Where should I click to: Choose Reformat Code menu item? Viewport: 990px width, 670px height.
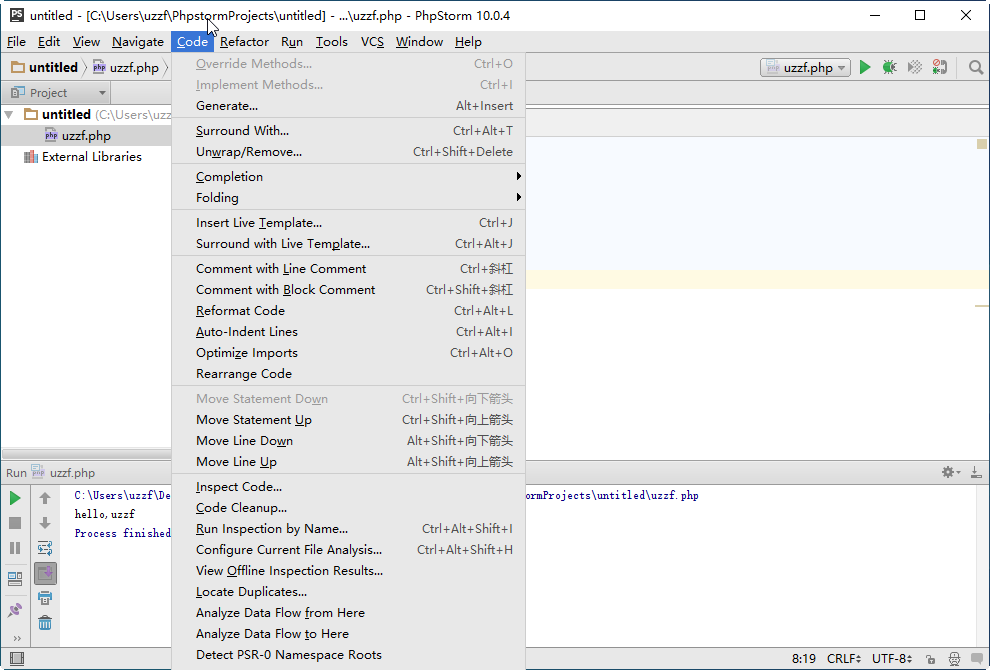[349, 311]
